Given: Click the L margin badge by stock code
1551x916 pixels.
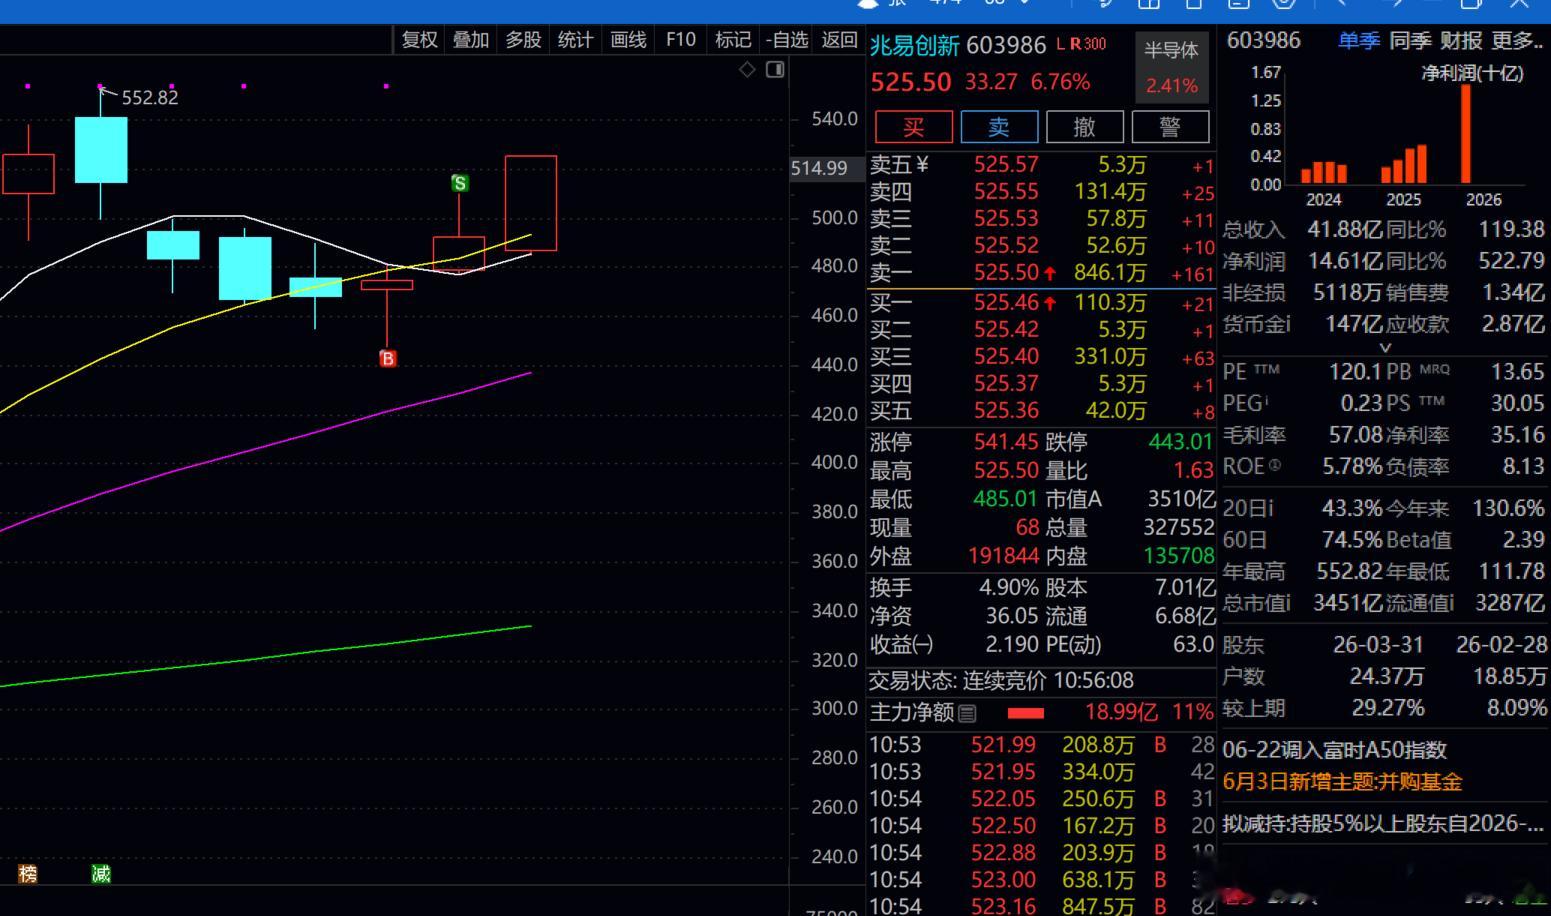Looking at the screenshot, I should 1061,44.
